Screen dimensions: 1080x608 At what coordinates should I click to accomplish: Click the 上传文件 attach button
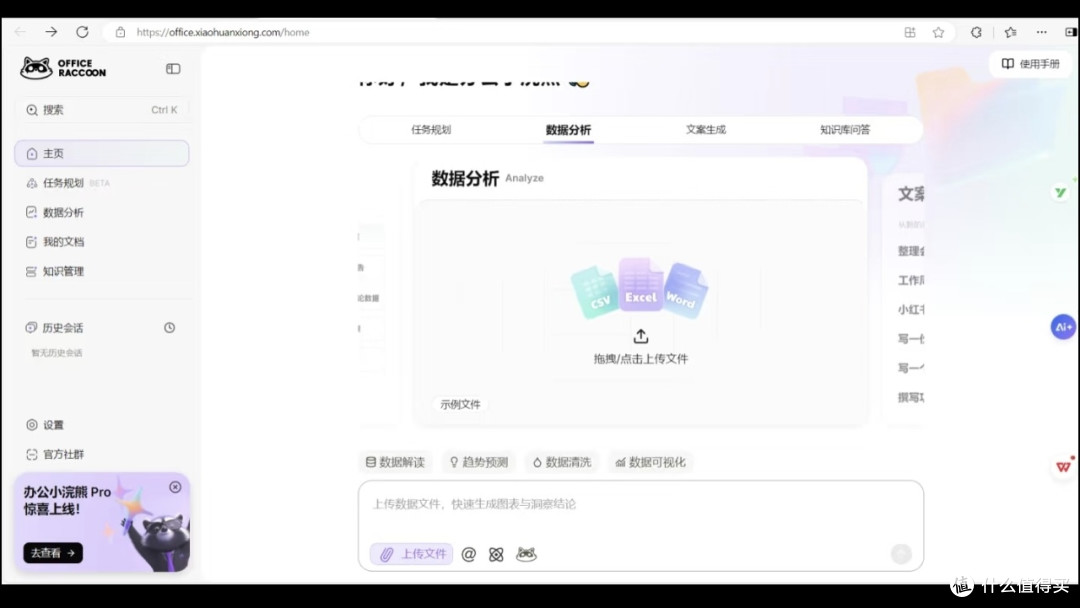(x=412, y=554)
